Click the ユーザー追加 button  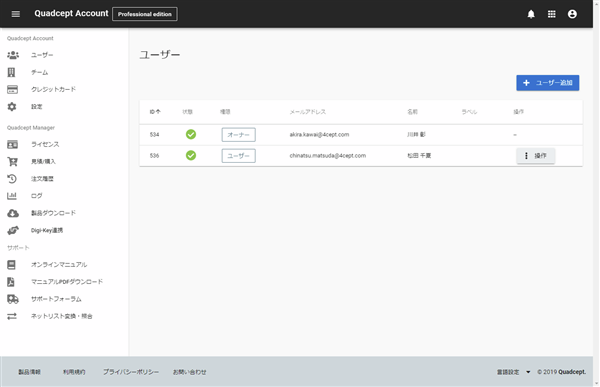[x=548, y=83]
